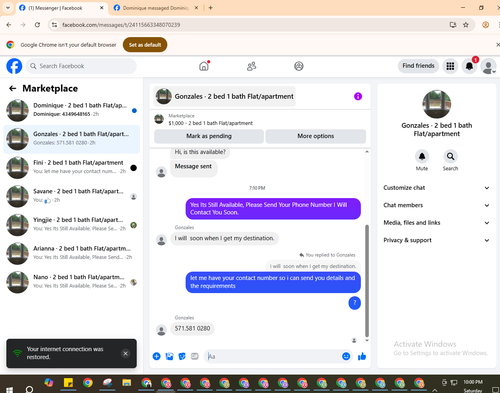Expand Privacy & support section
This screenshot has height=393, width=500.
click(x=436, y=240)
